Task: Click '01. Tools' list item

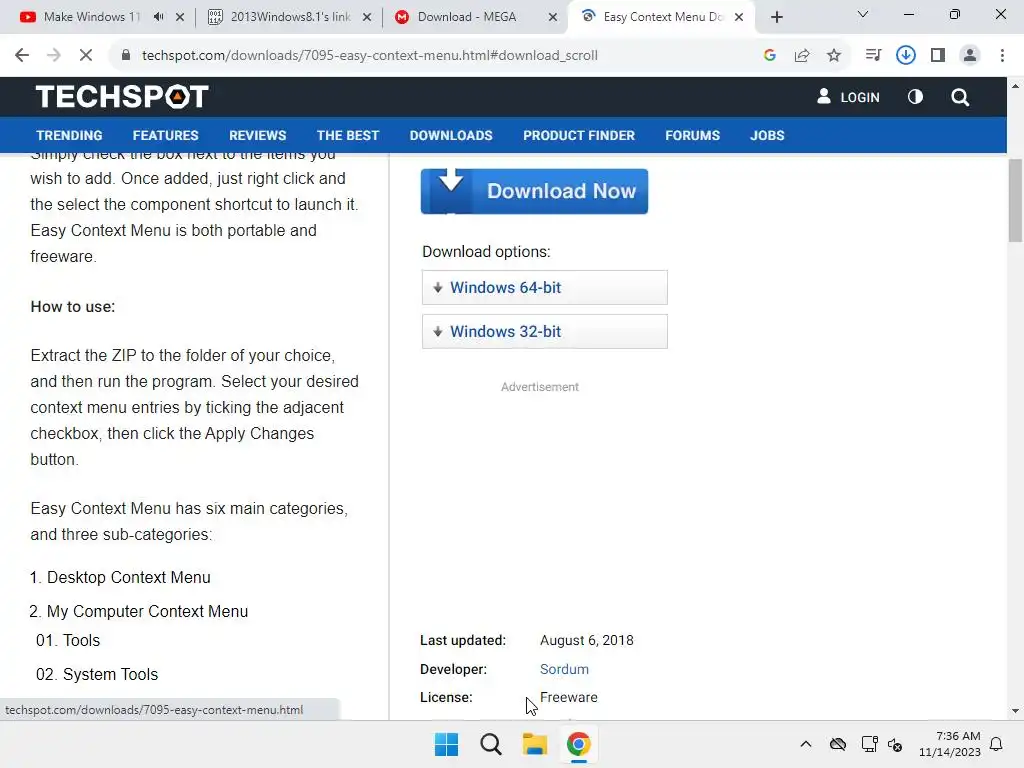Action: pos(68,640)
